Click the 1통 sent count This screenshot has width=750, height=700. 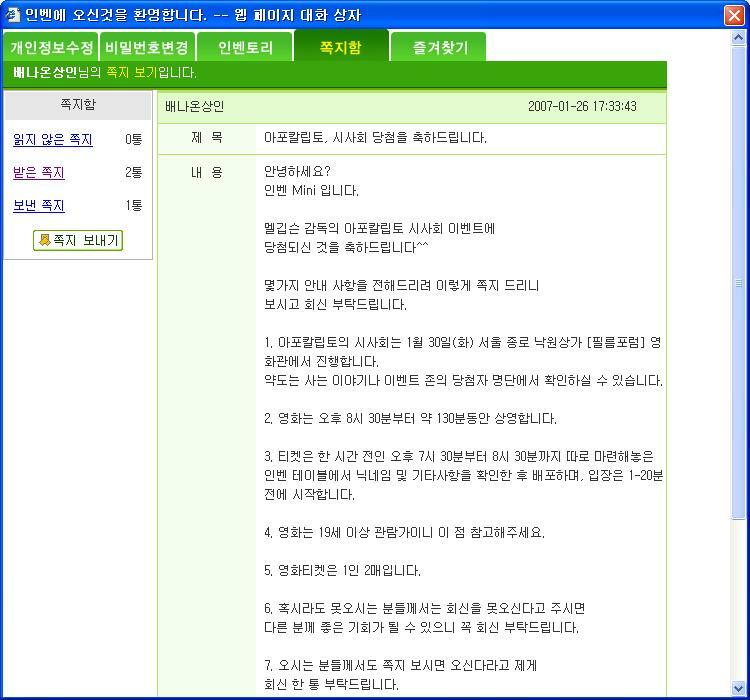(133, 205)
